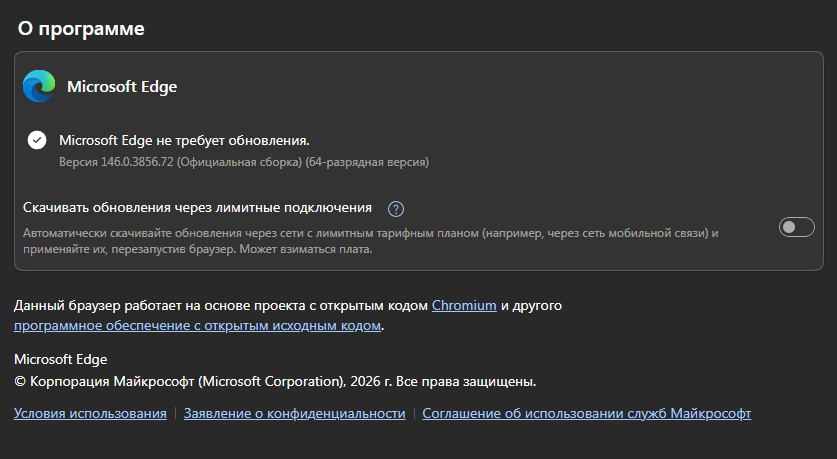
Task: Click the update status checkmark icon
Action: click(37, 140)
